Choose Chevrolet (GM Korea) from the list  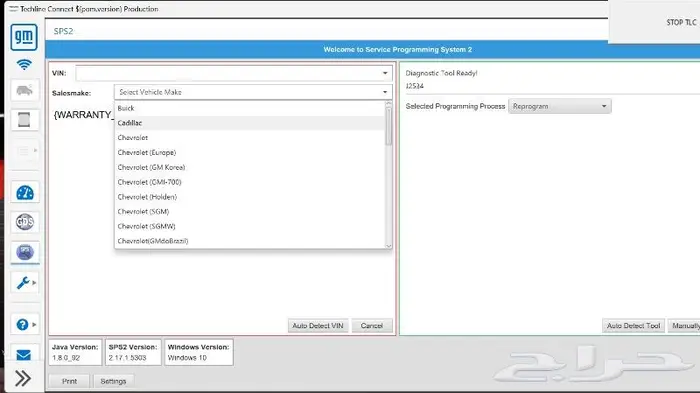point(250,167)
